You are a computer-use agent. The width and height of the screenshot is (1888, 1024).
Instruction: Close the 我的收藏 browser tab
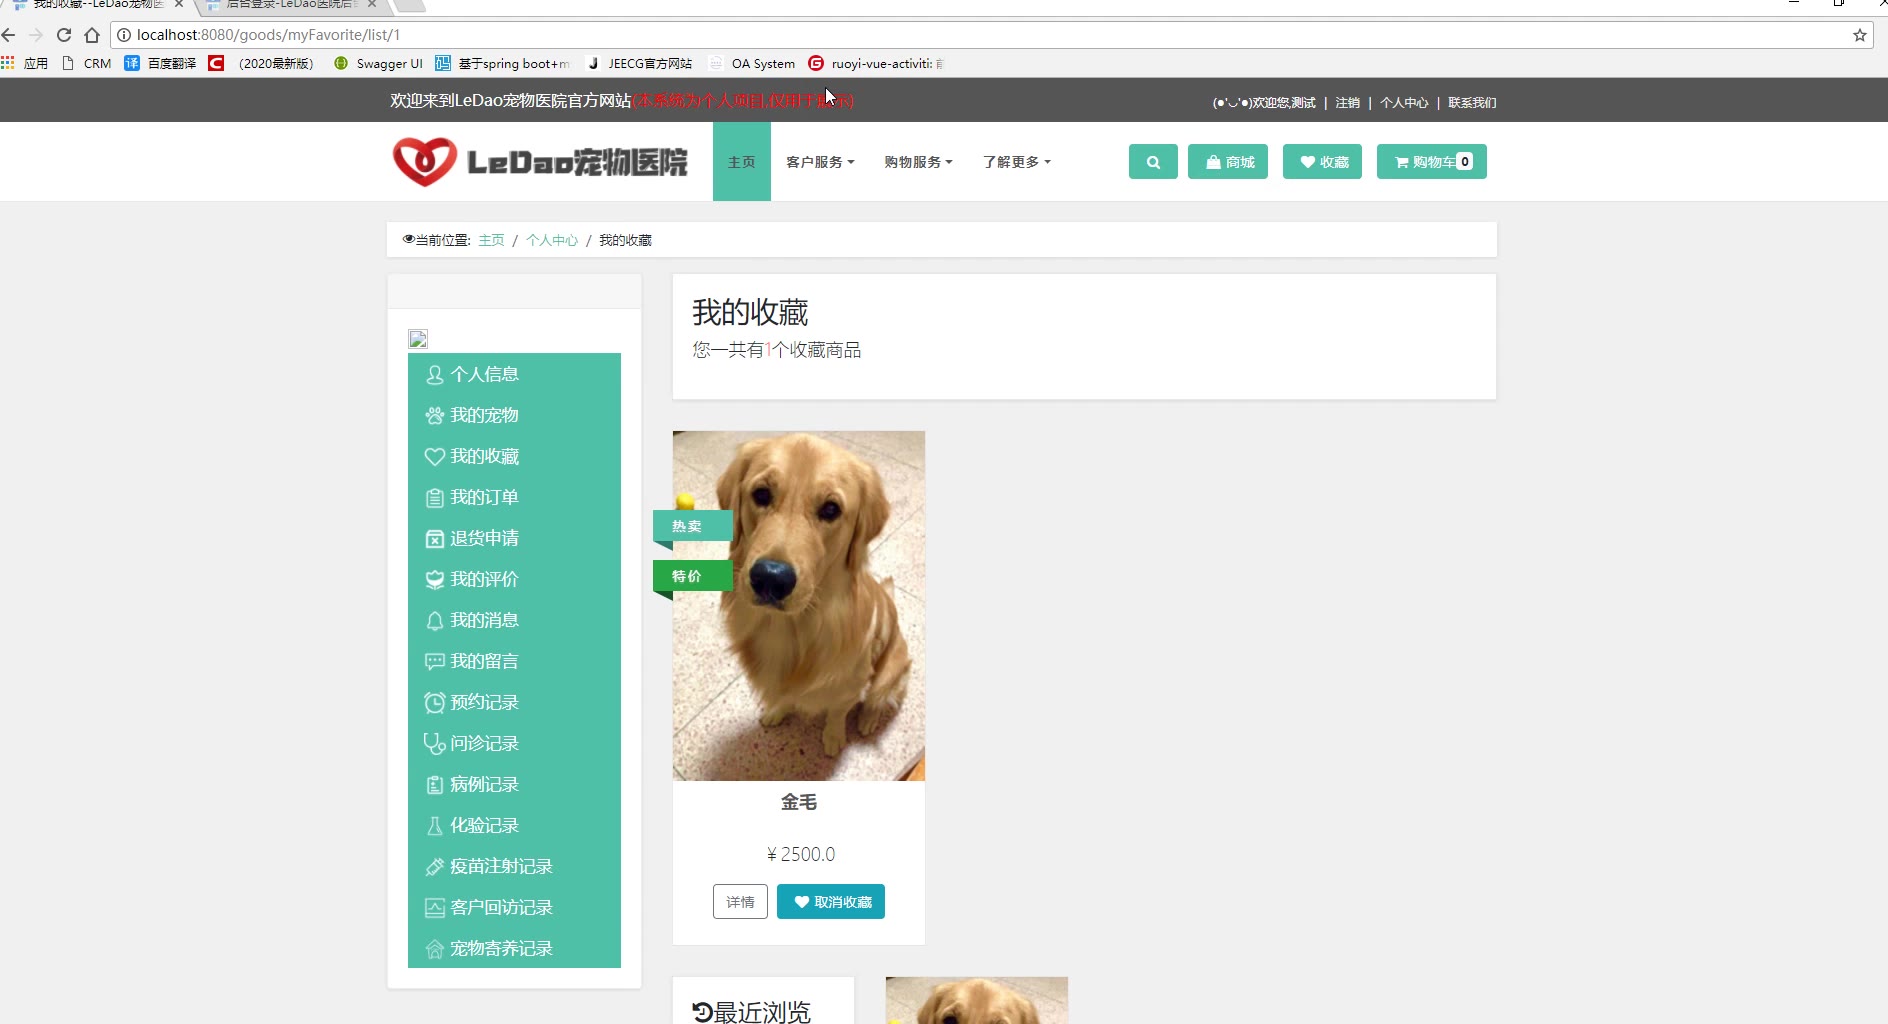pyautogui.click(x=179, y=4)
